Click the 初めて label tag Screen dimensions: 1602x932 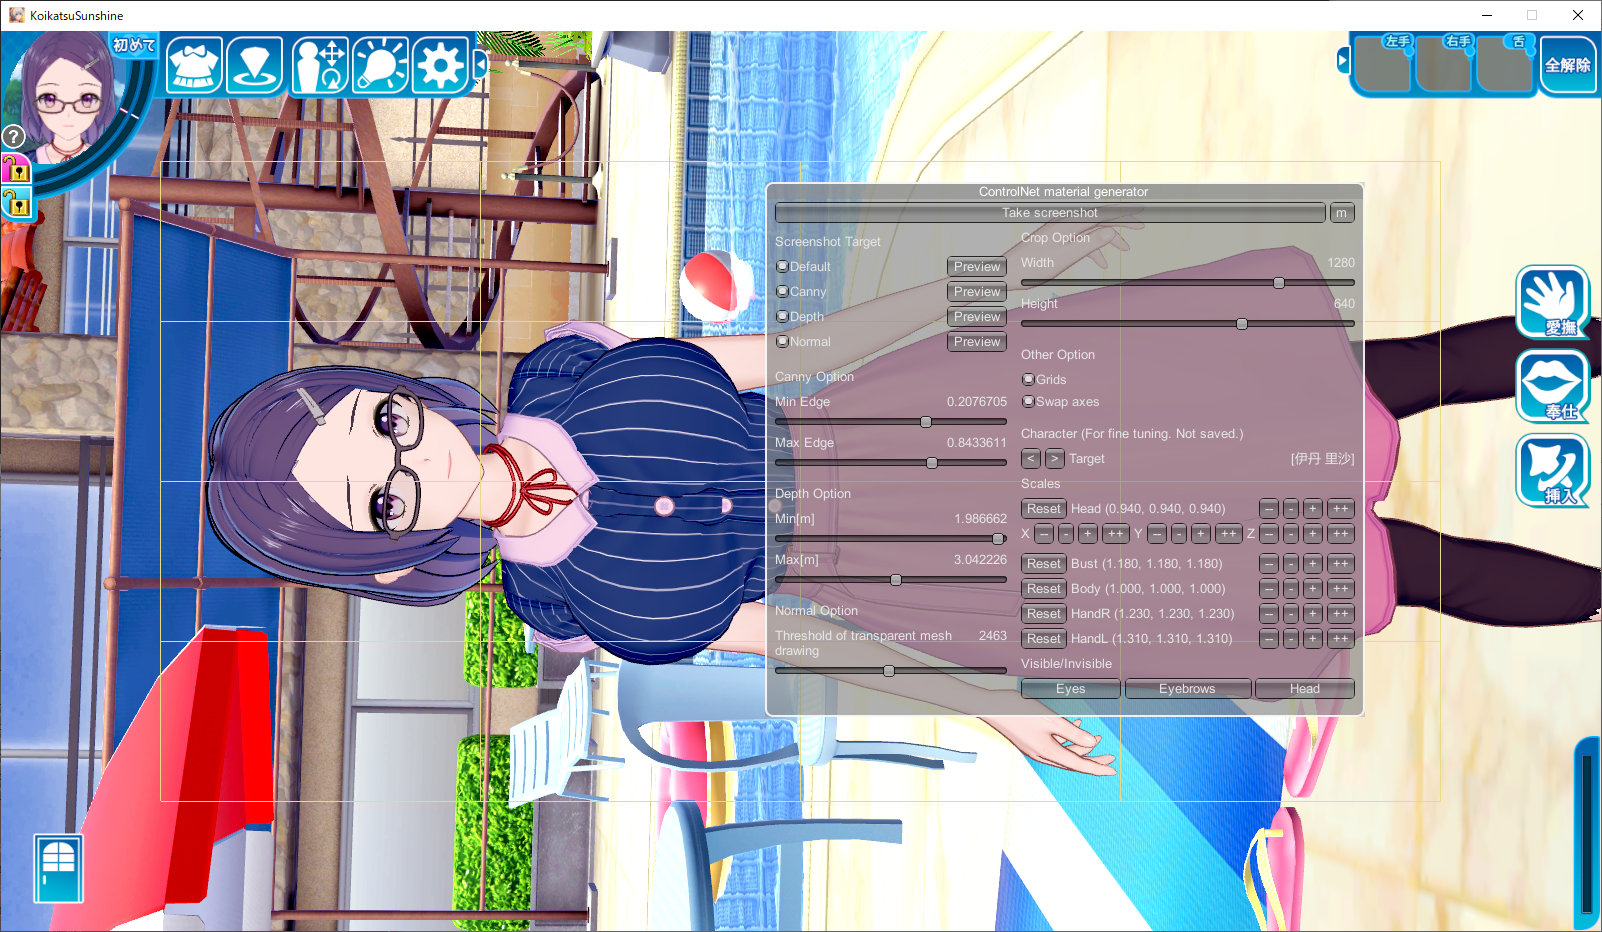coord(134,45)
